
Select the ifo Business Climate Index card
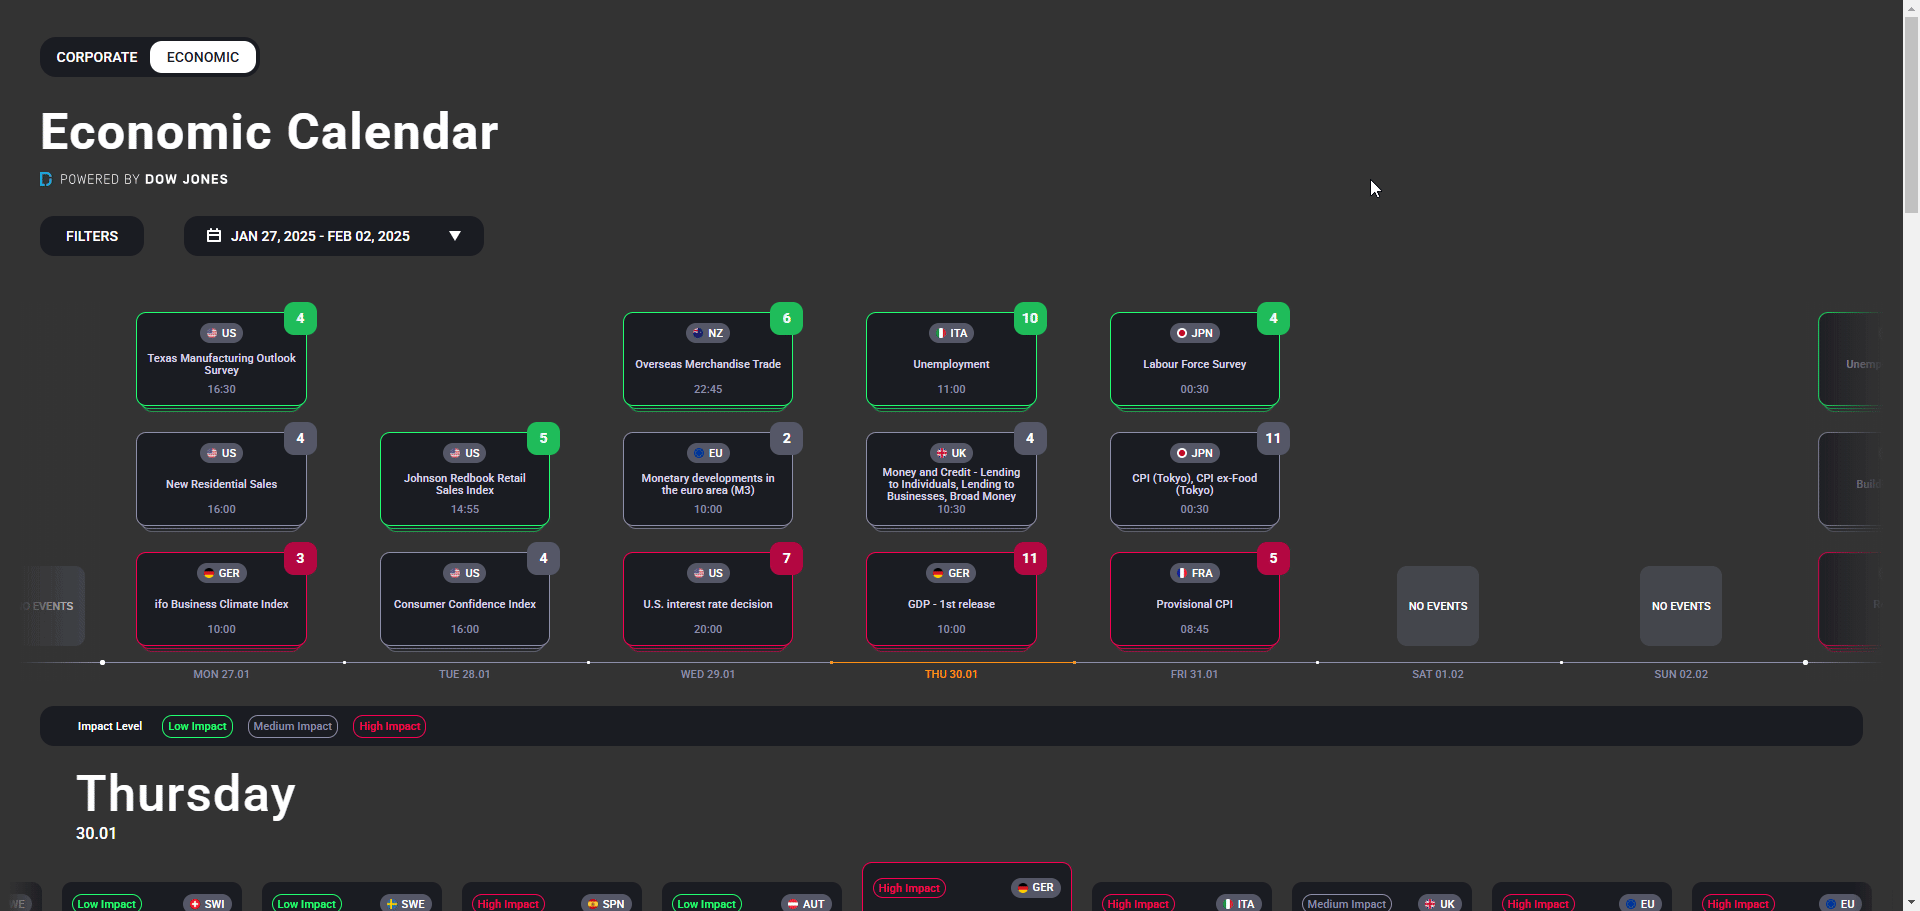coord(221,600)
